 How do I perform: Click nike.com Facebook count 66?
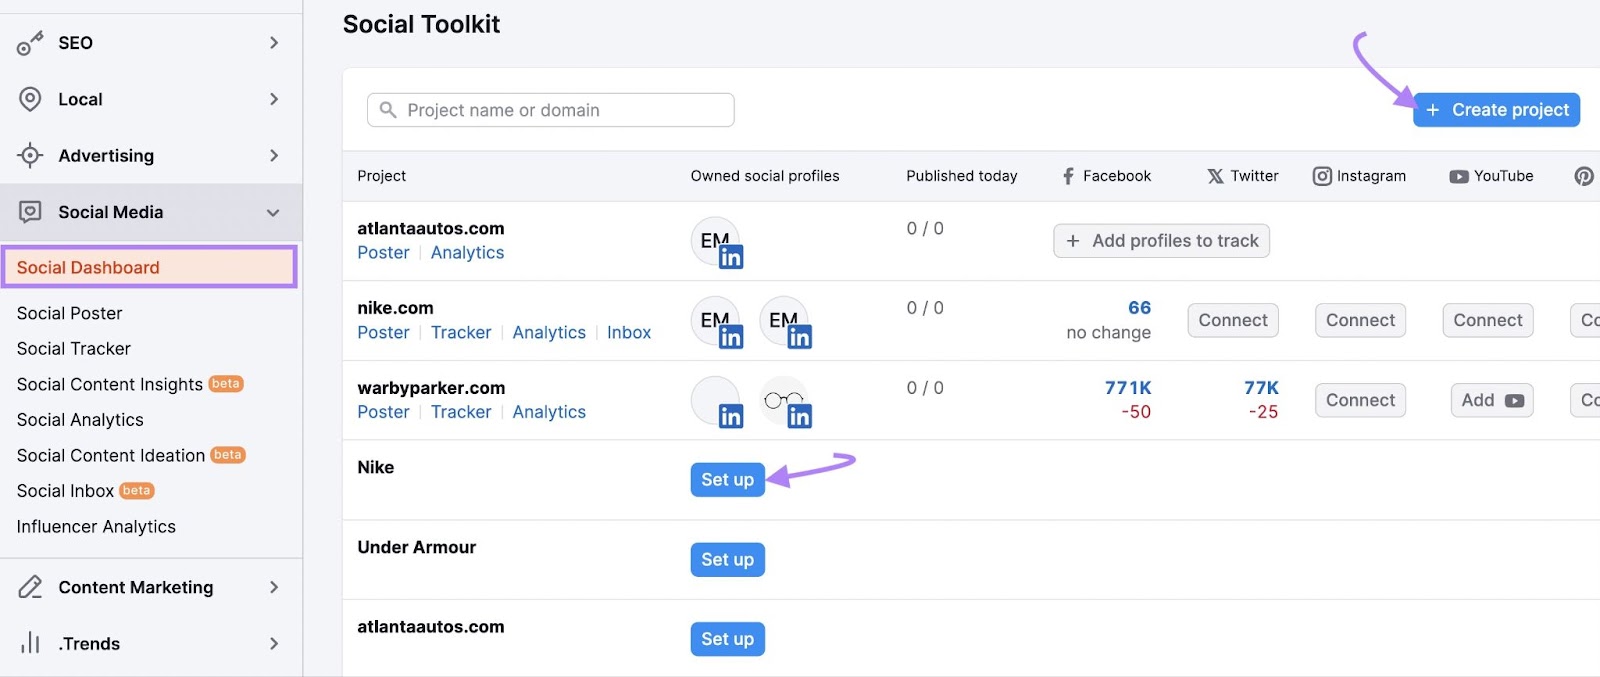(1139, 308)
